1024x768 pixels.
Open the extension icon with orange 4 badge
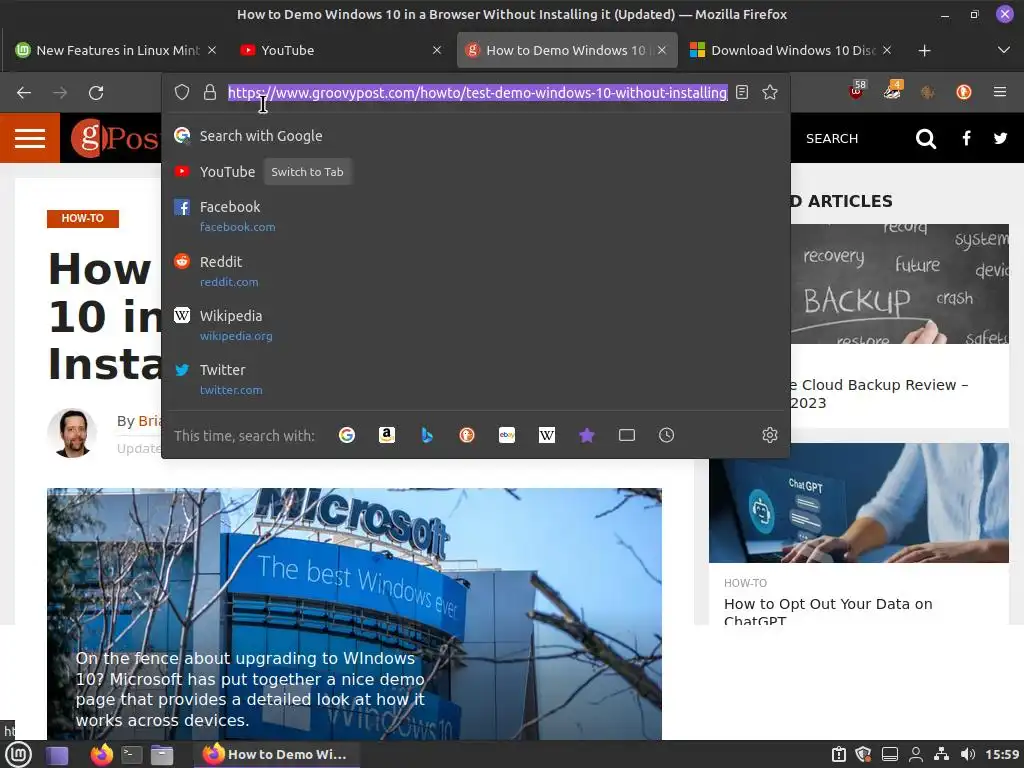pyautogui.click(x=892, y=91)
